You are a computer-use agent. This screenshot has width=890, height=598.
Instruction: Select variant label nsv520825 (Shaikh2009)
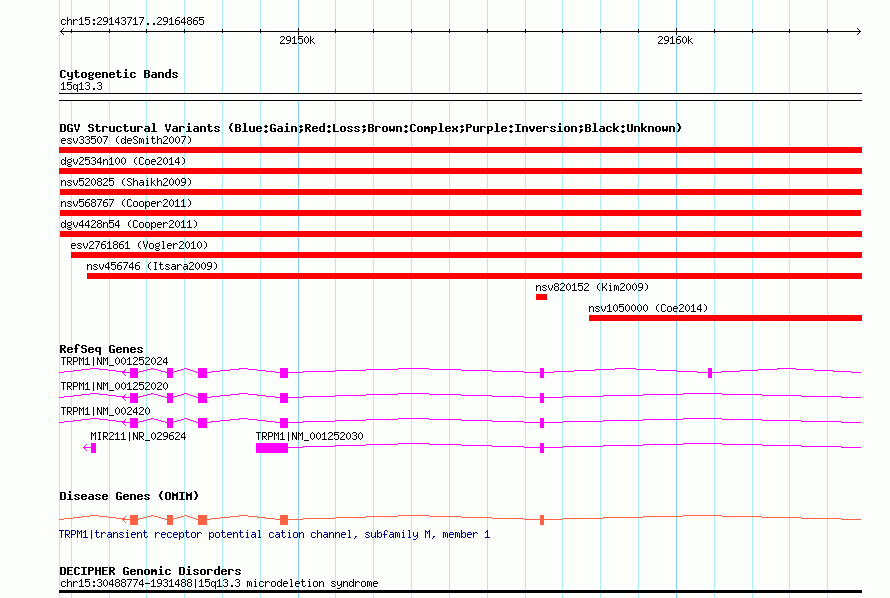[x=126, y=182]
